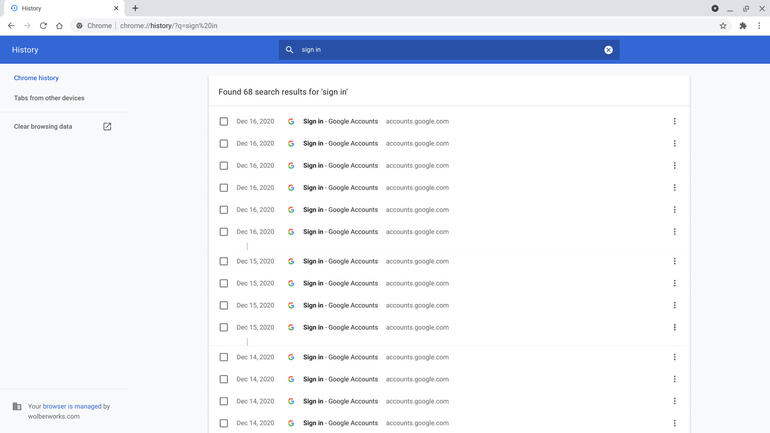Open the 'browser is managed' link

tap(71, 406)
